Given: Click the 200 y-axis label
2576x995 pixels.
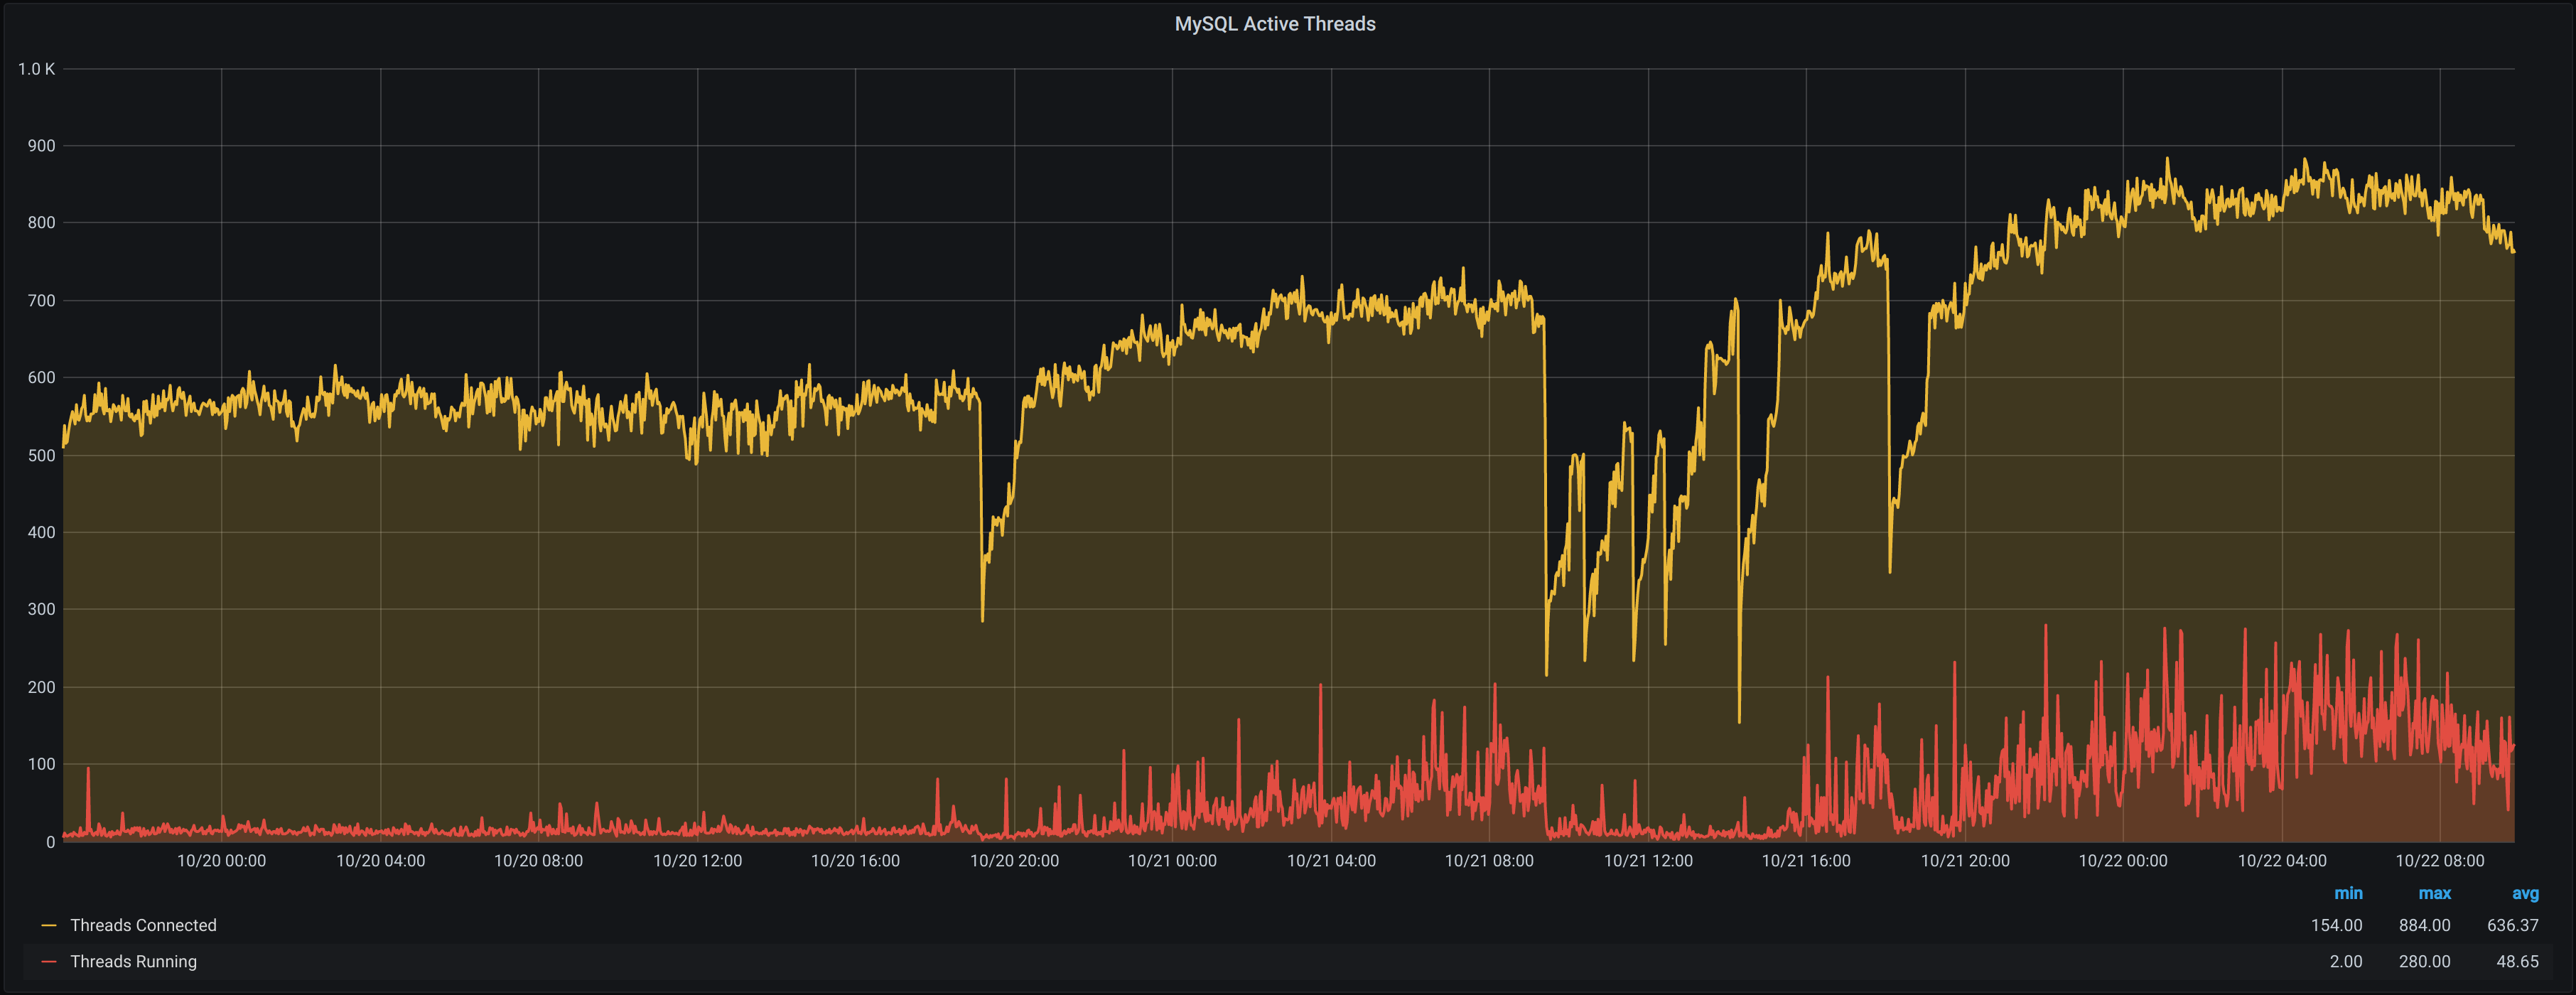Looking at the screenshot, I should pyautogui.click(x=42, y=687).
